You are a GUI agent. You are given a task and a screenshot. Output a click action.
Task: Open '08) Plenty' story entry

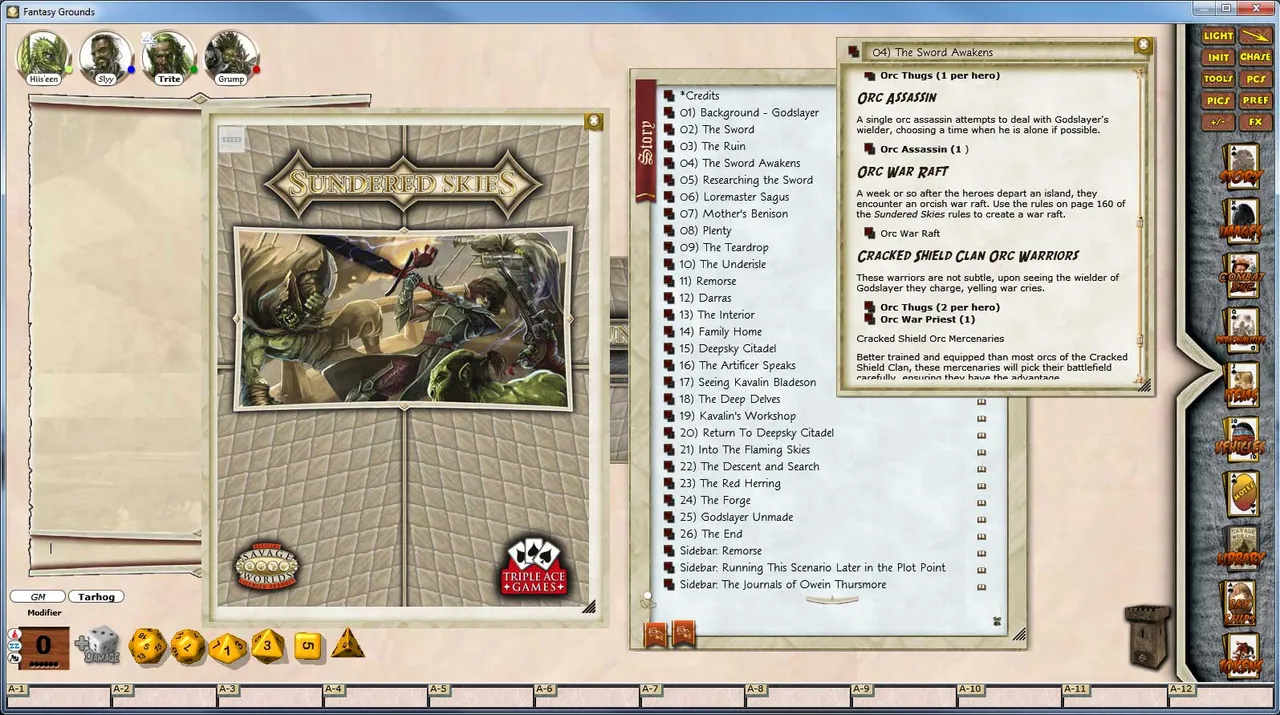[705, 231]
